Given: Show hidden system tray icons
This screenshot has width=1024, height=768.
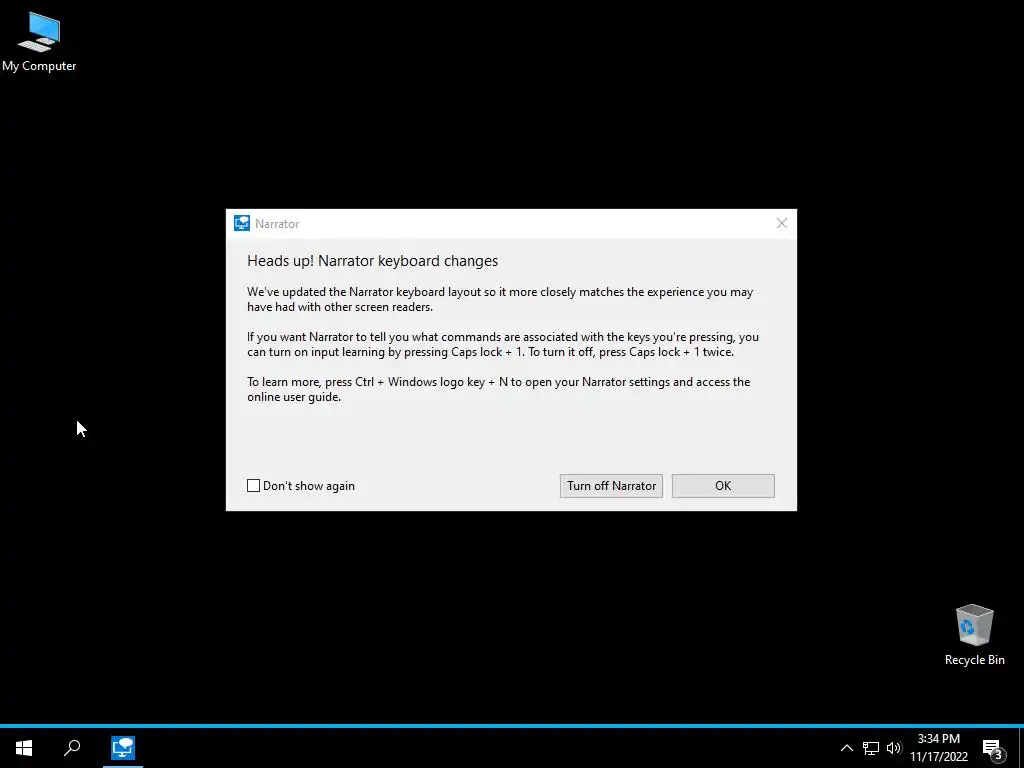Looking at the screenshot, I should coord(846,748).
